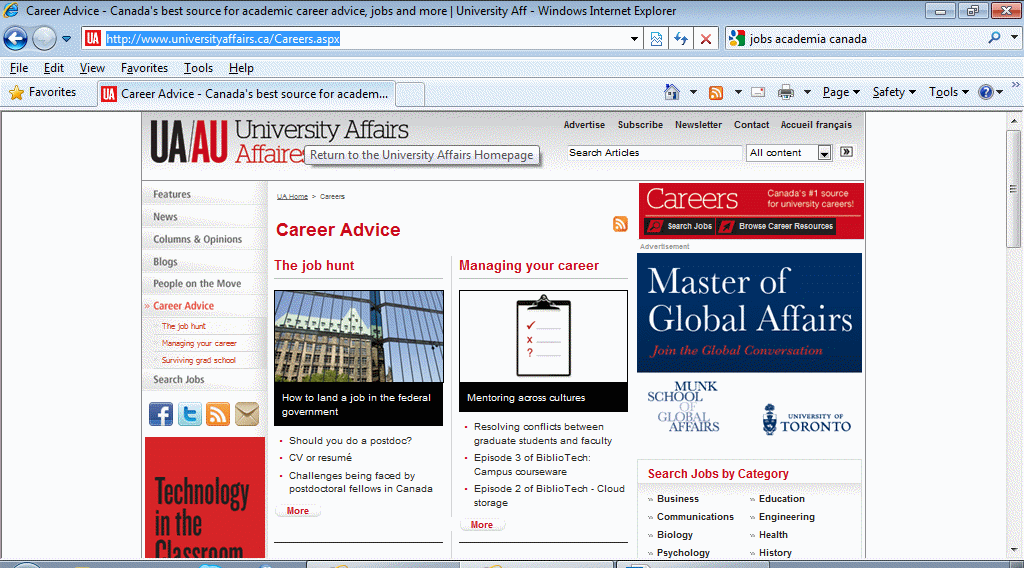Click the Subscribe link
Screen dimensions: 1024x568
click(x=640, y=125)
